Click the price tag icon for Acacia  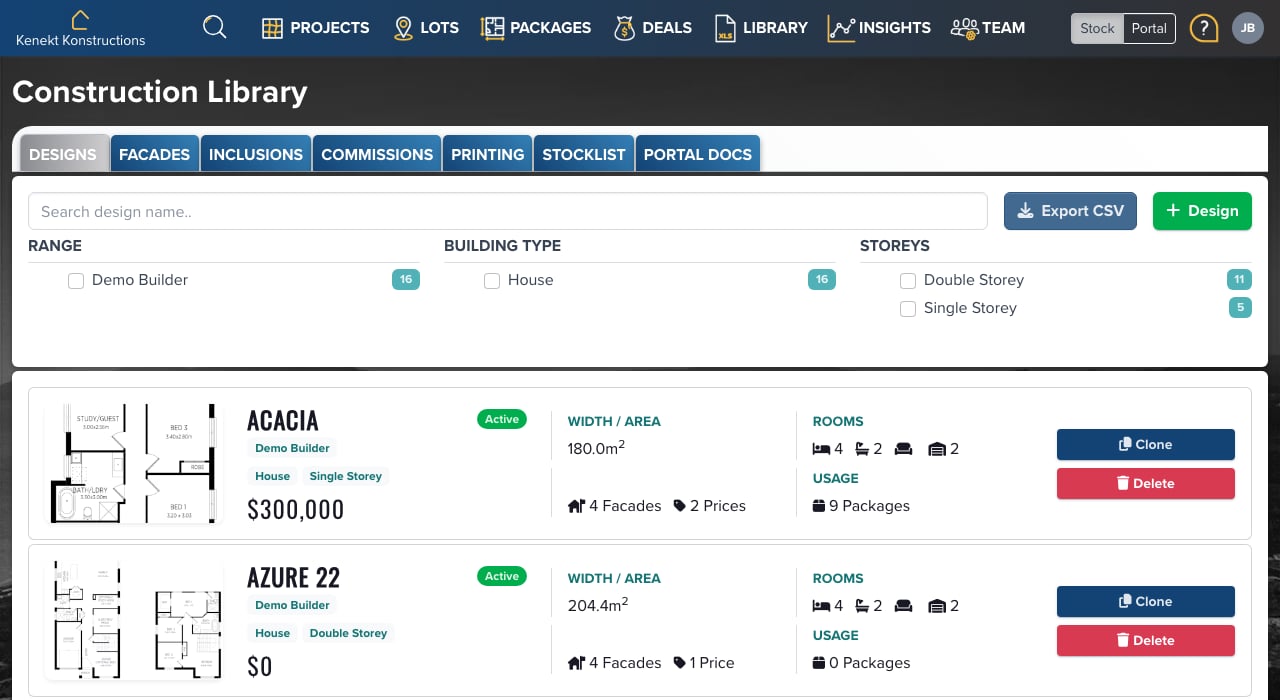tap(680, 506)
